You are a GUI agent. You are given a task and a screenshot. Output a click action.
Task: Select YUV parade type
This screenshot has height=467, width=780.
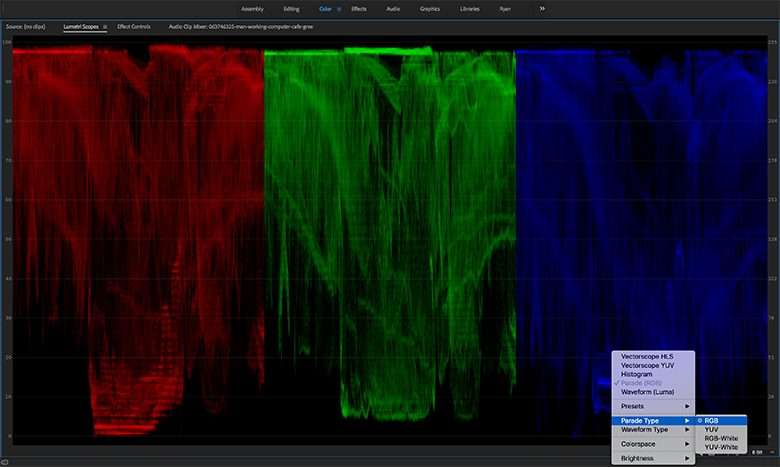pos(721,430)
